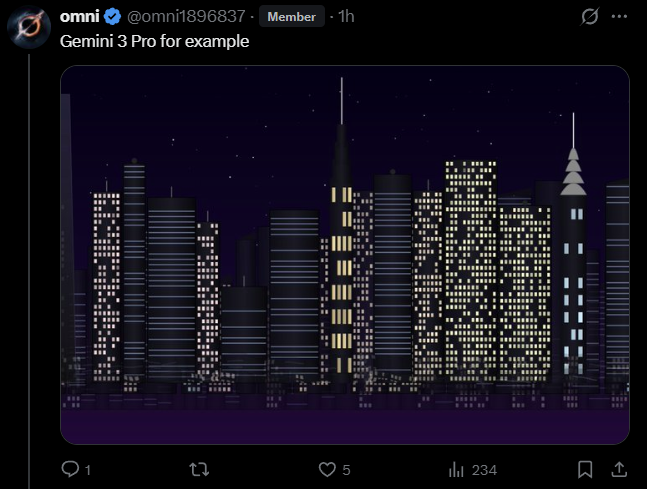Click the vertical thread connector line

tap(29, 271)
